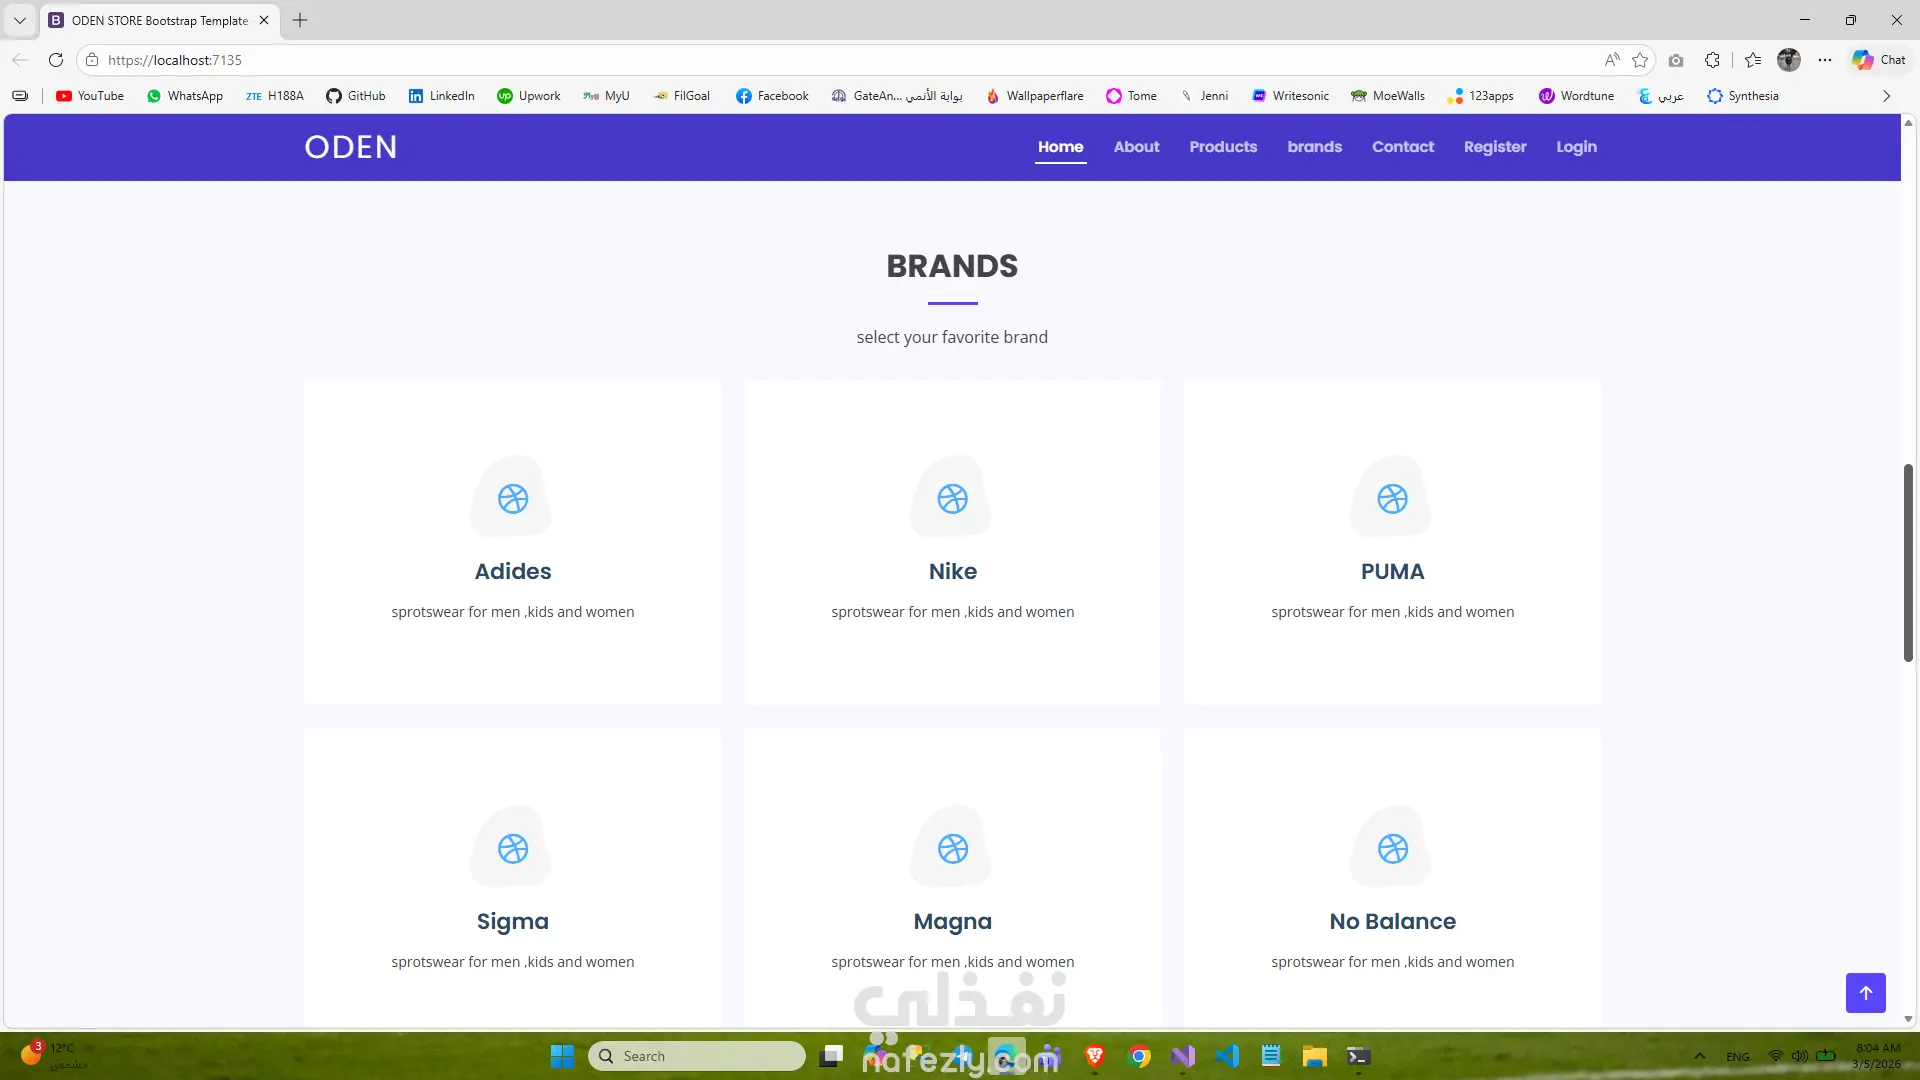1920x1080 pixels.
Task: Click the Sigma brand dribbble icon
Action: pos(513,848)
